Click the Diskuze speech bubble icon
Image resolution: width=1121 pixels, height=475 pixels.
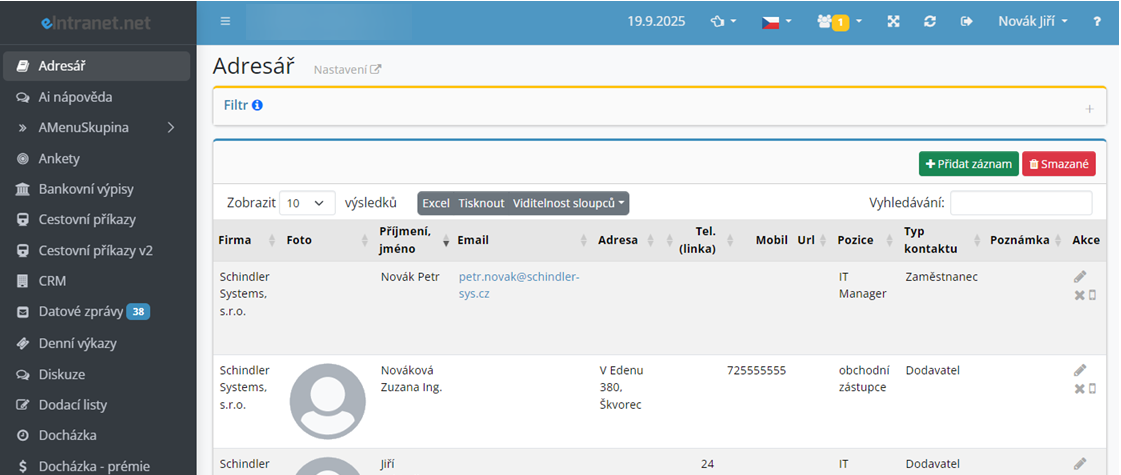(x=23, y=373)
